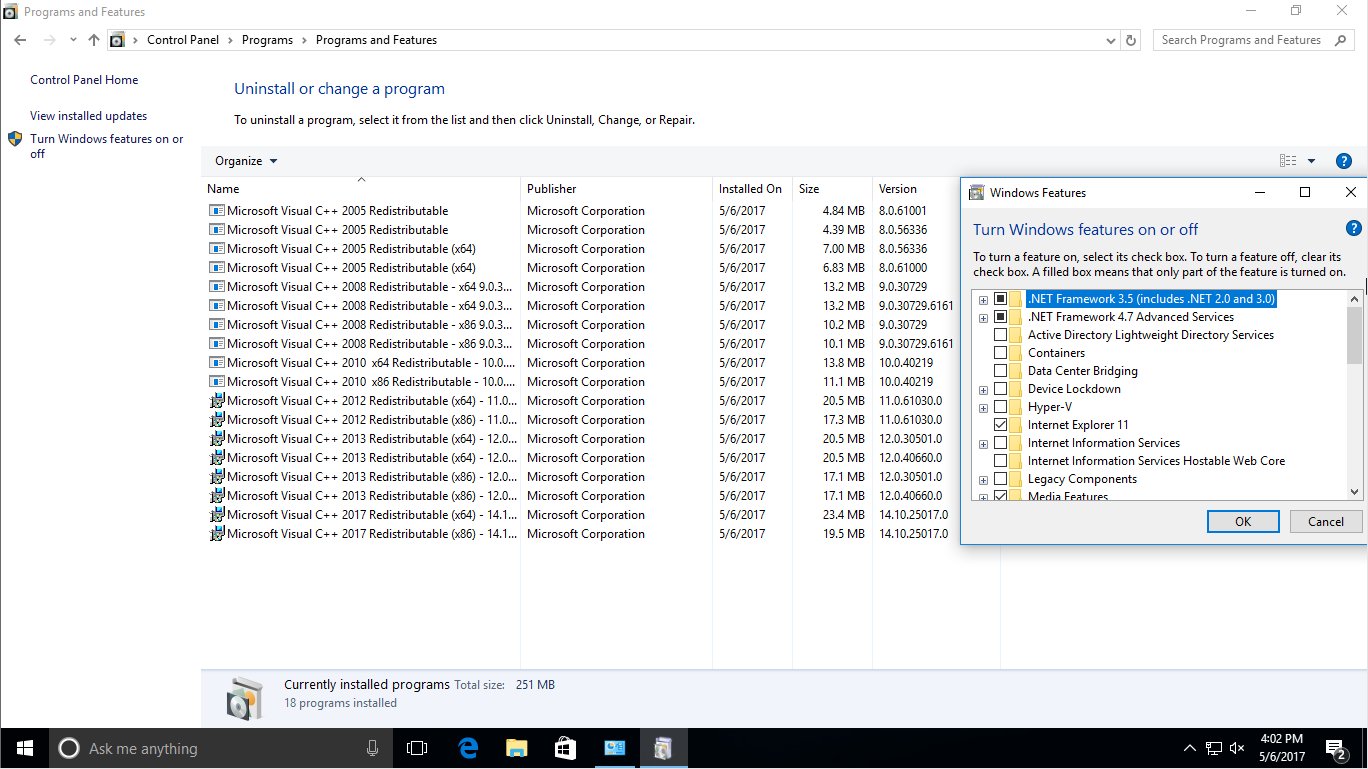
Task: Enable the Device Lockdown checkbox
Action: pos(1000,389)
